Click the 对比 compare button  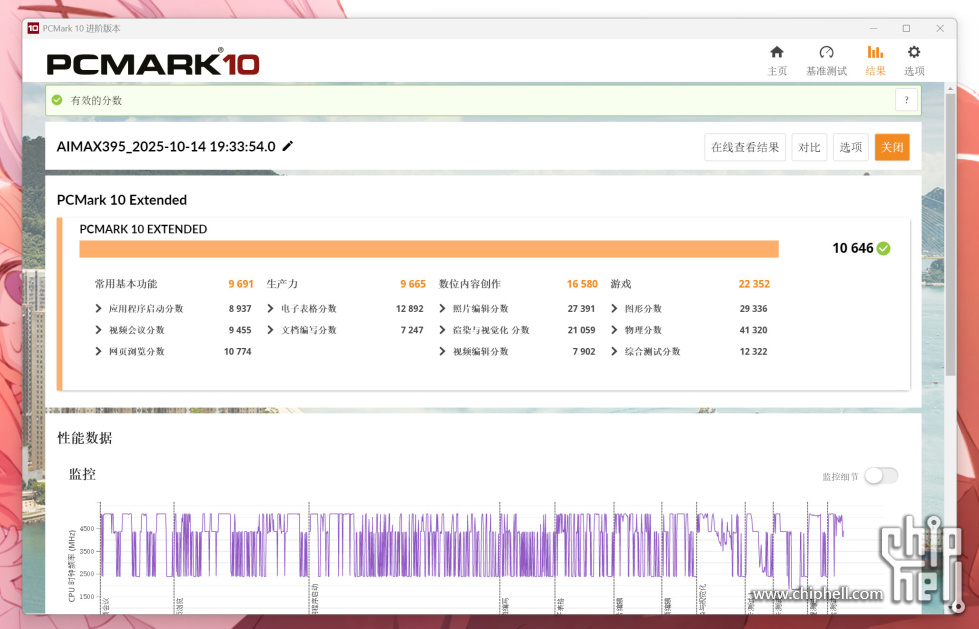click(808, 147)
